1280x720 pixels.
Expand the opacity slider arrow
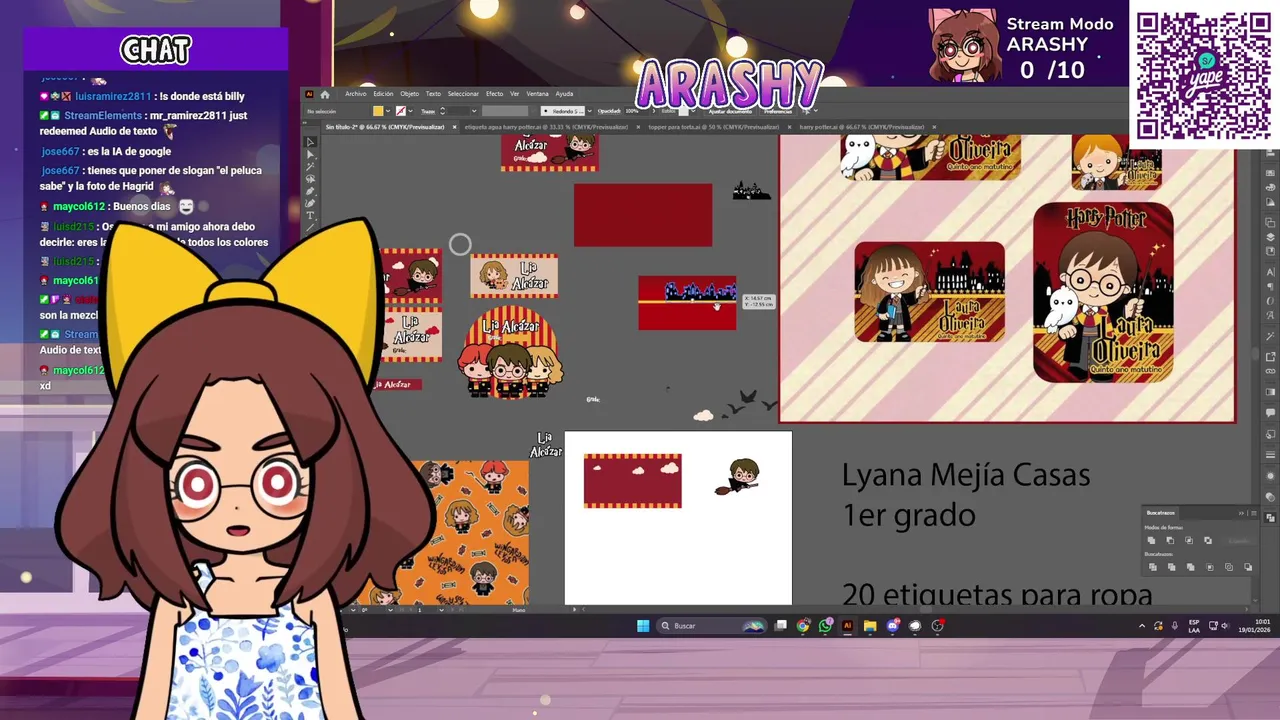click(x=654, y=110)
